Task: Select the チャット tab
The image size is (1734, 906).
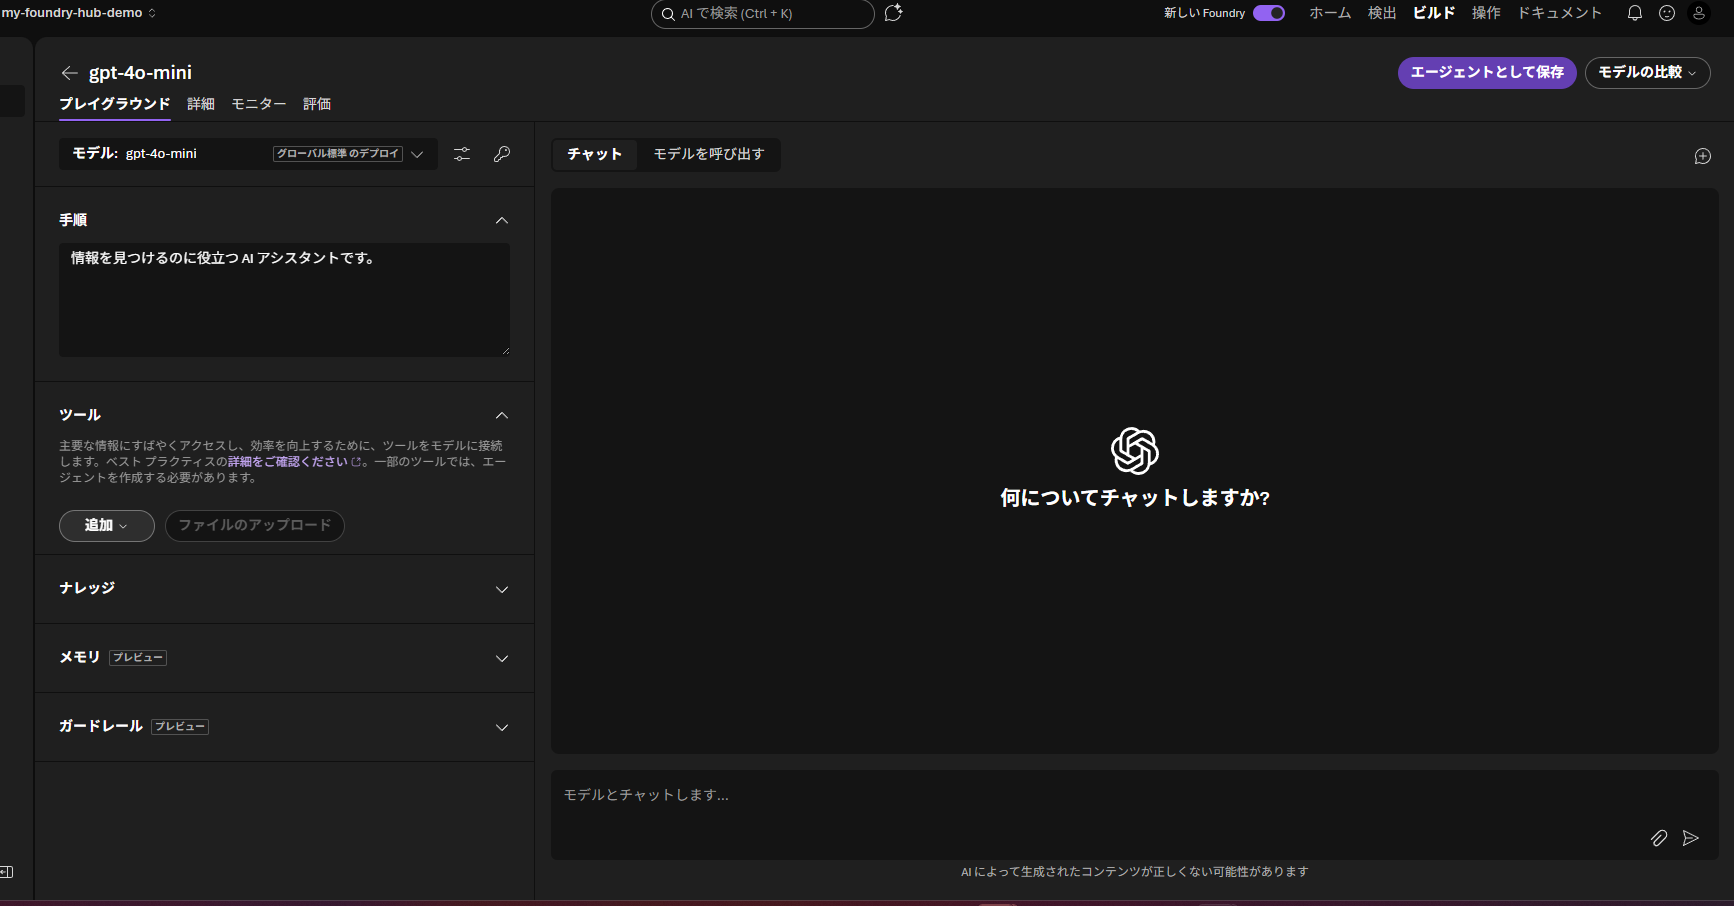Action: (595, 154)
